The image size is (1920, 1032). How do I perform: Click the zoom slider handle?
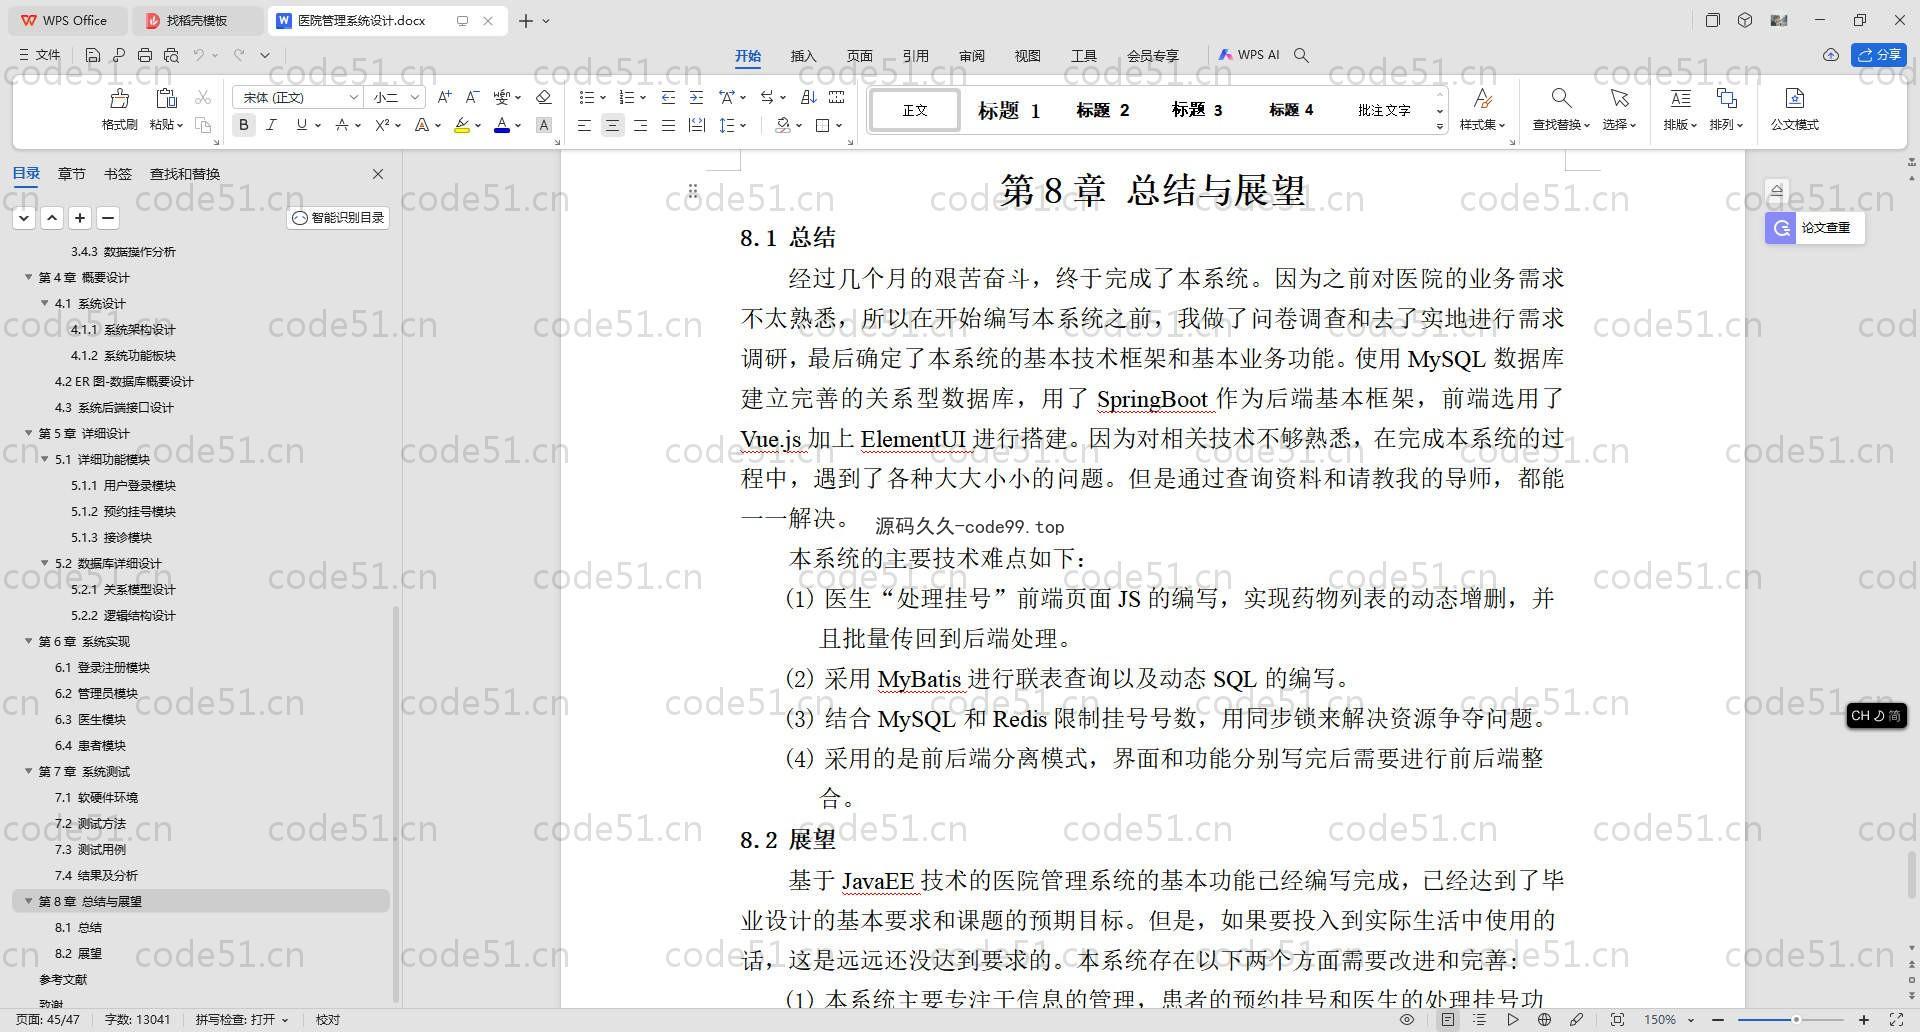(1796, 1020)
